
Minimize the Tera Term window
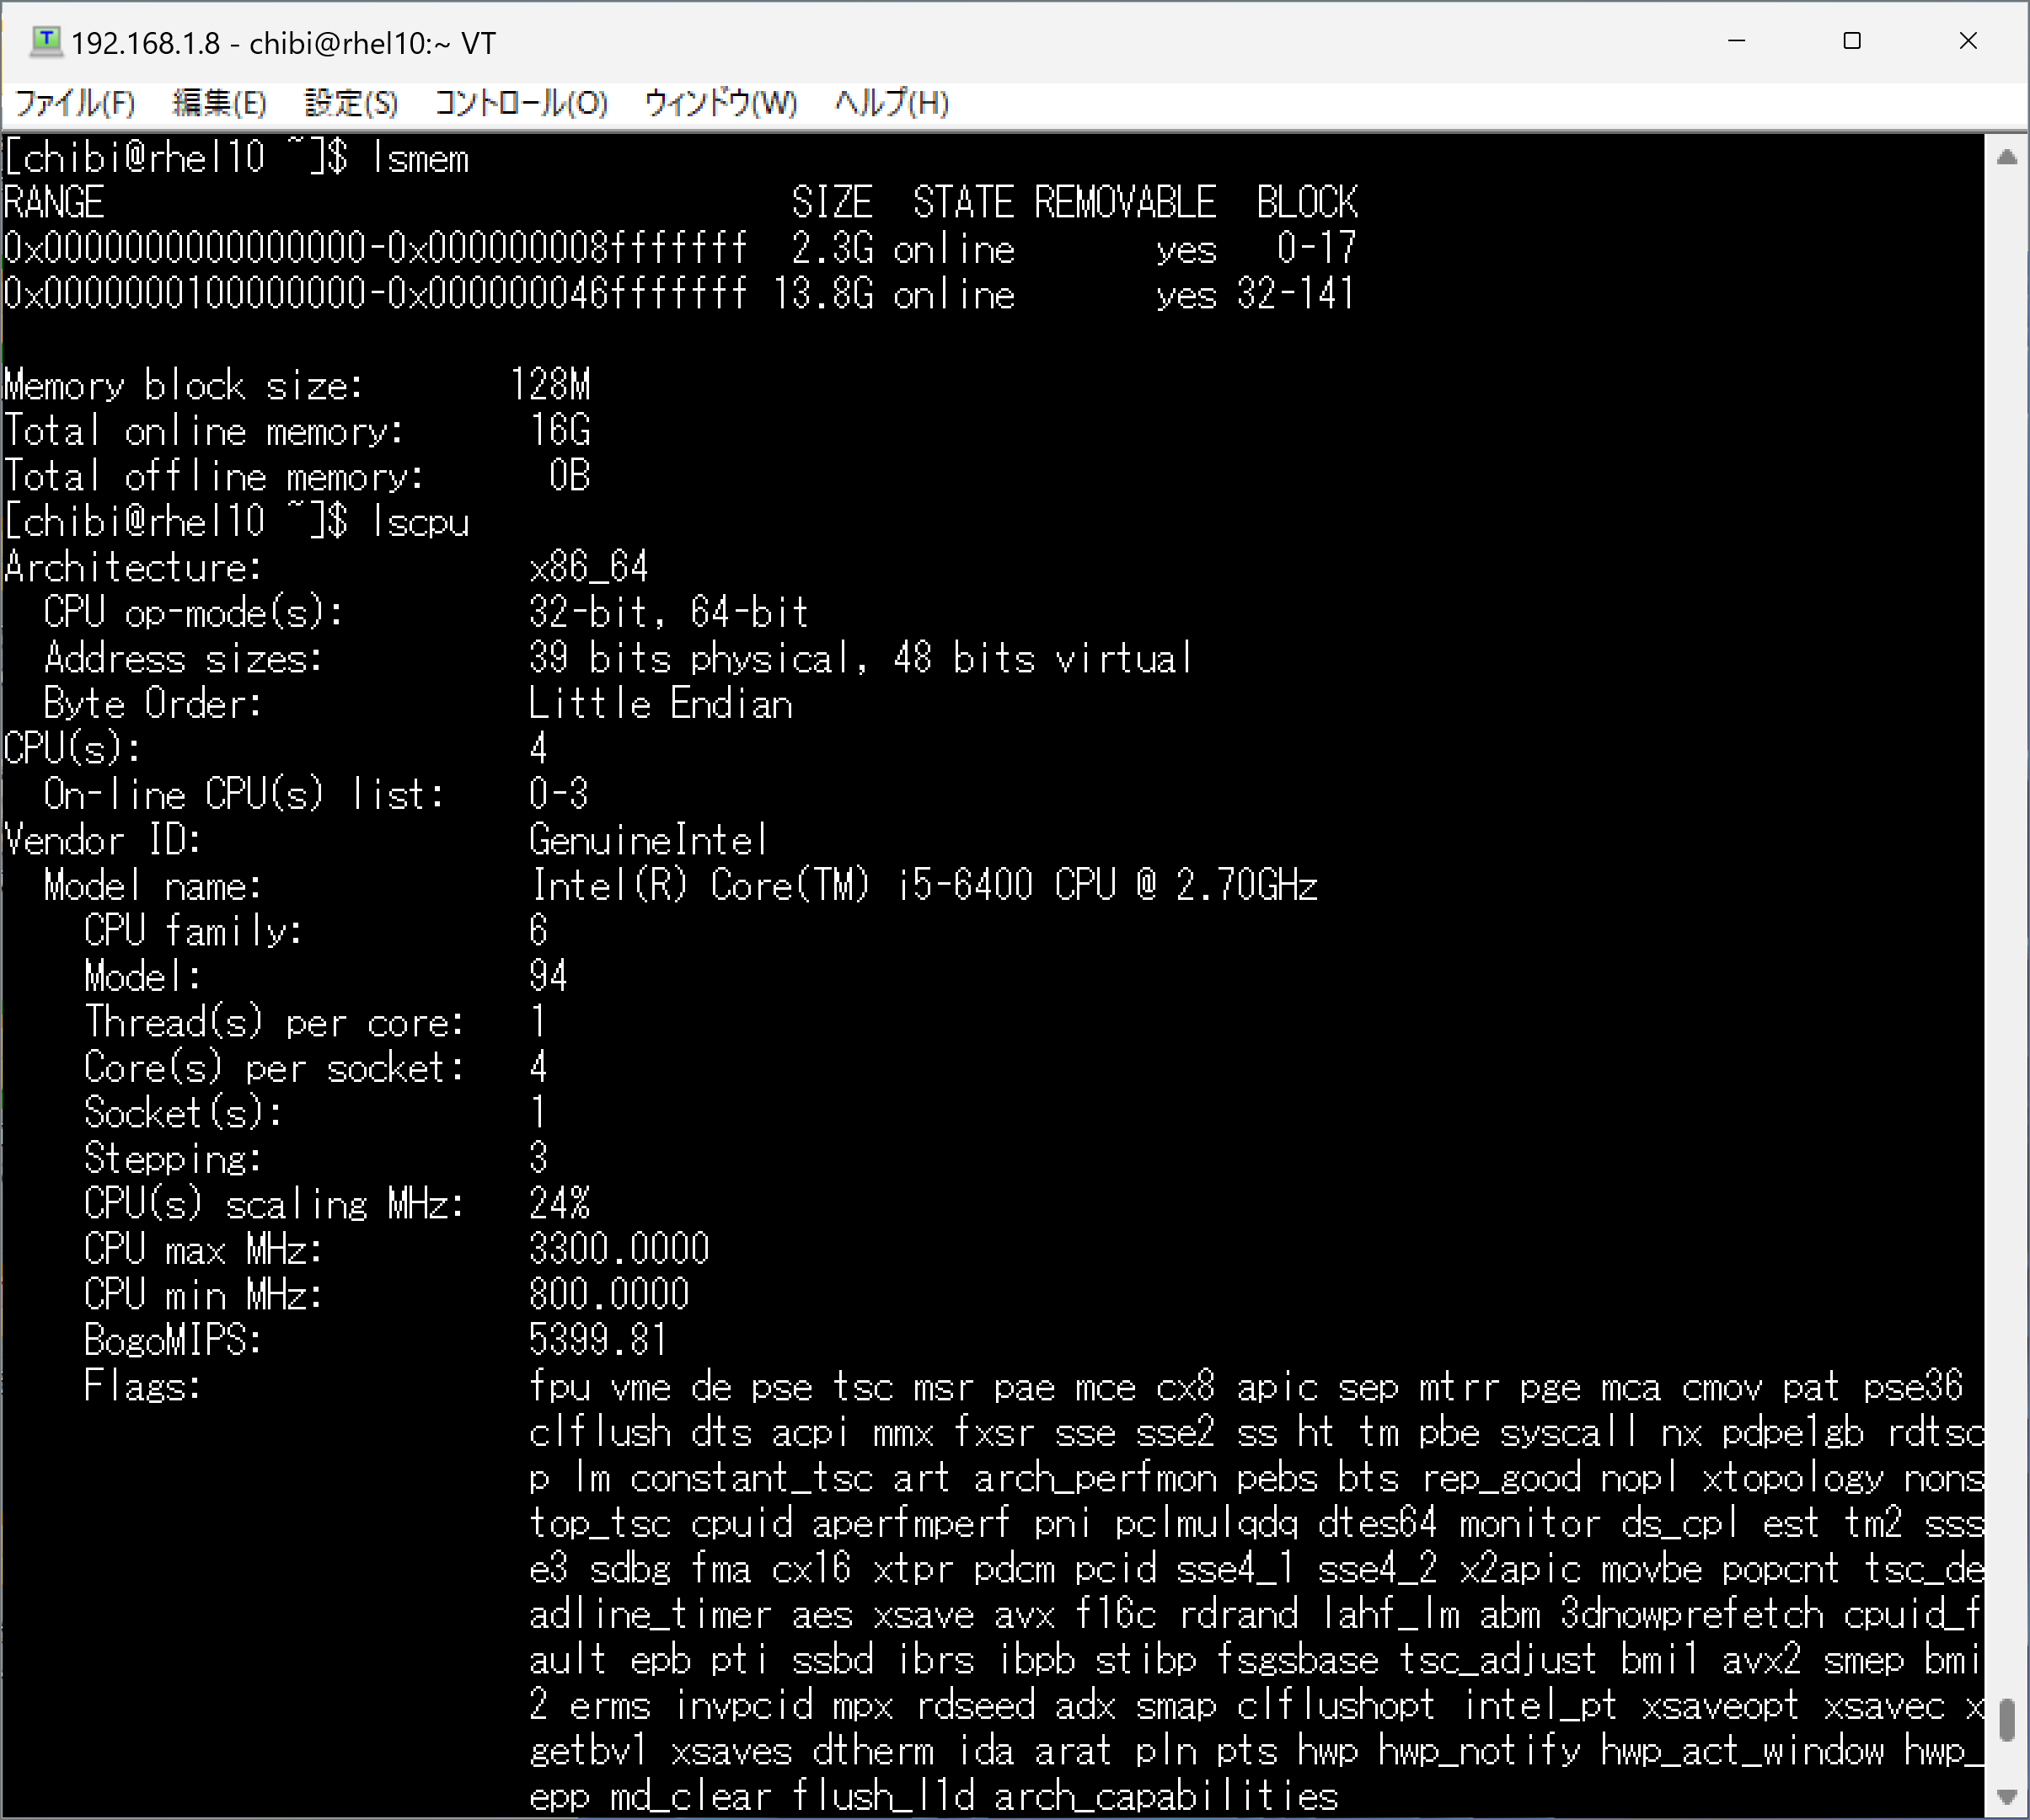pos(1736,42)
